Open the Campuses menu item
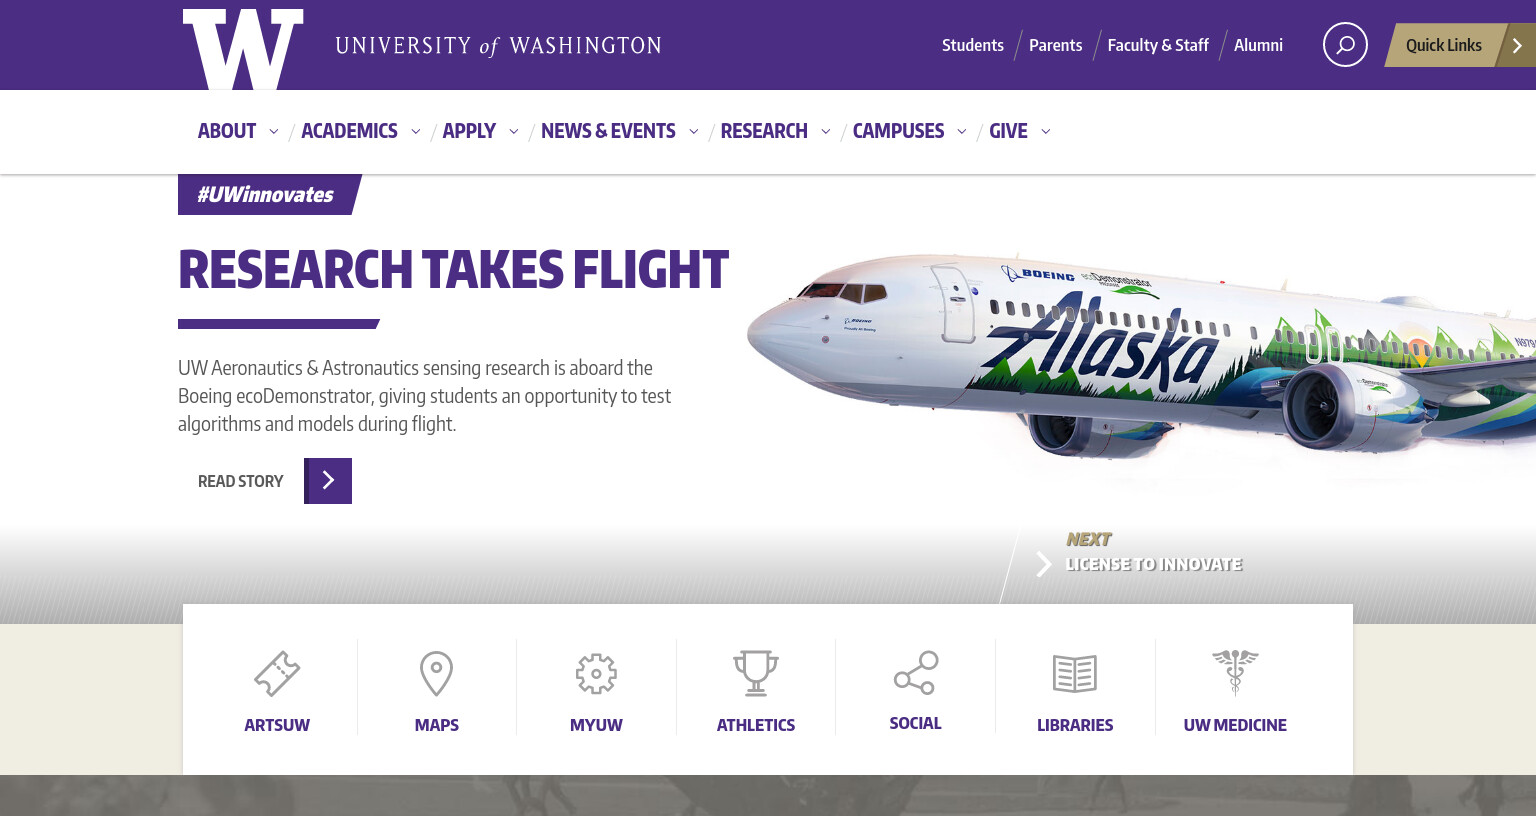Screen dimensions: 1536x816 point(898,131)
